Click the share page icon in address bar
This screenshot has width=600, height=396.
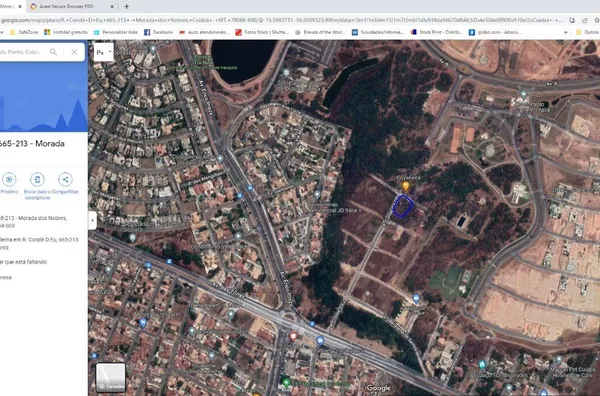click(x=584, y=20)
